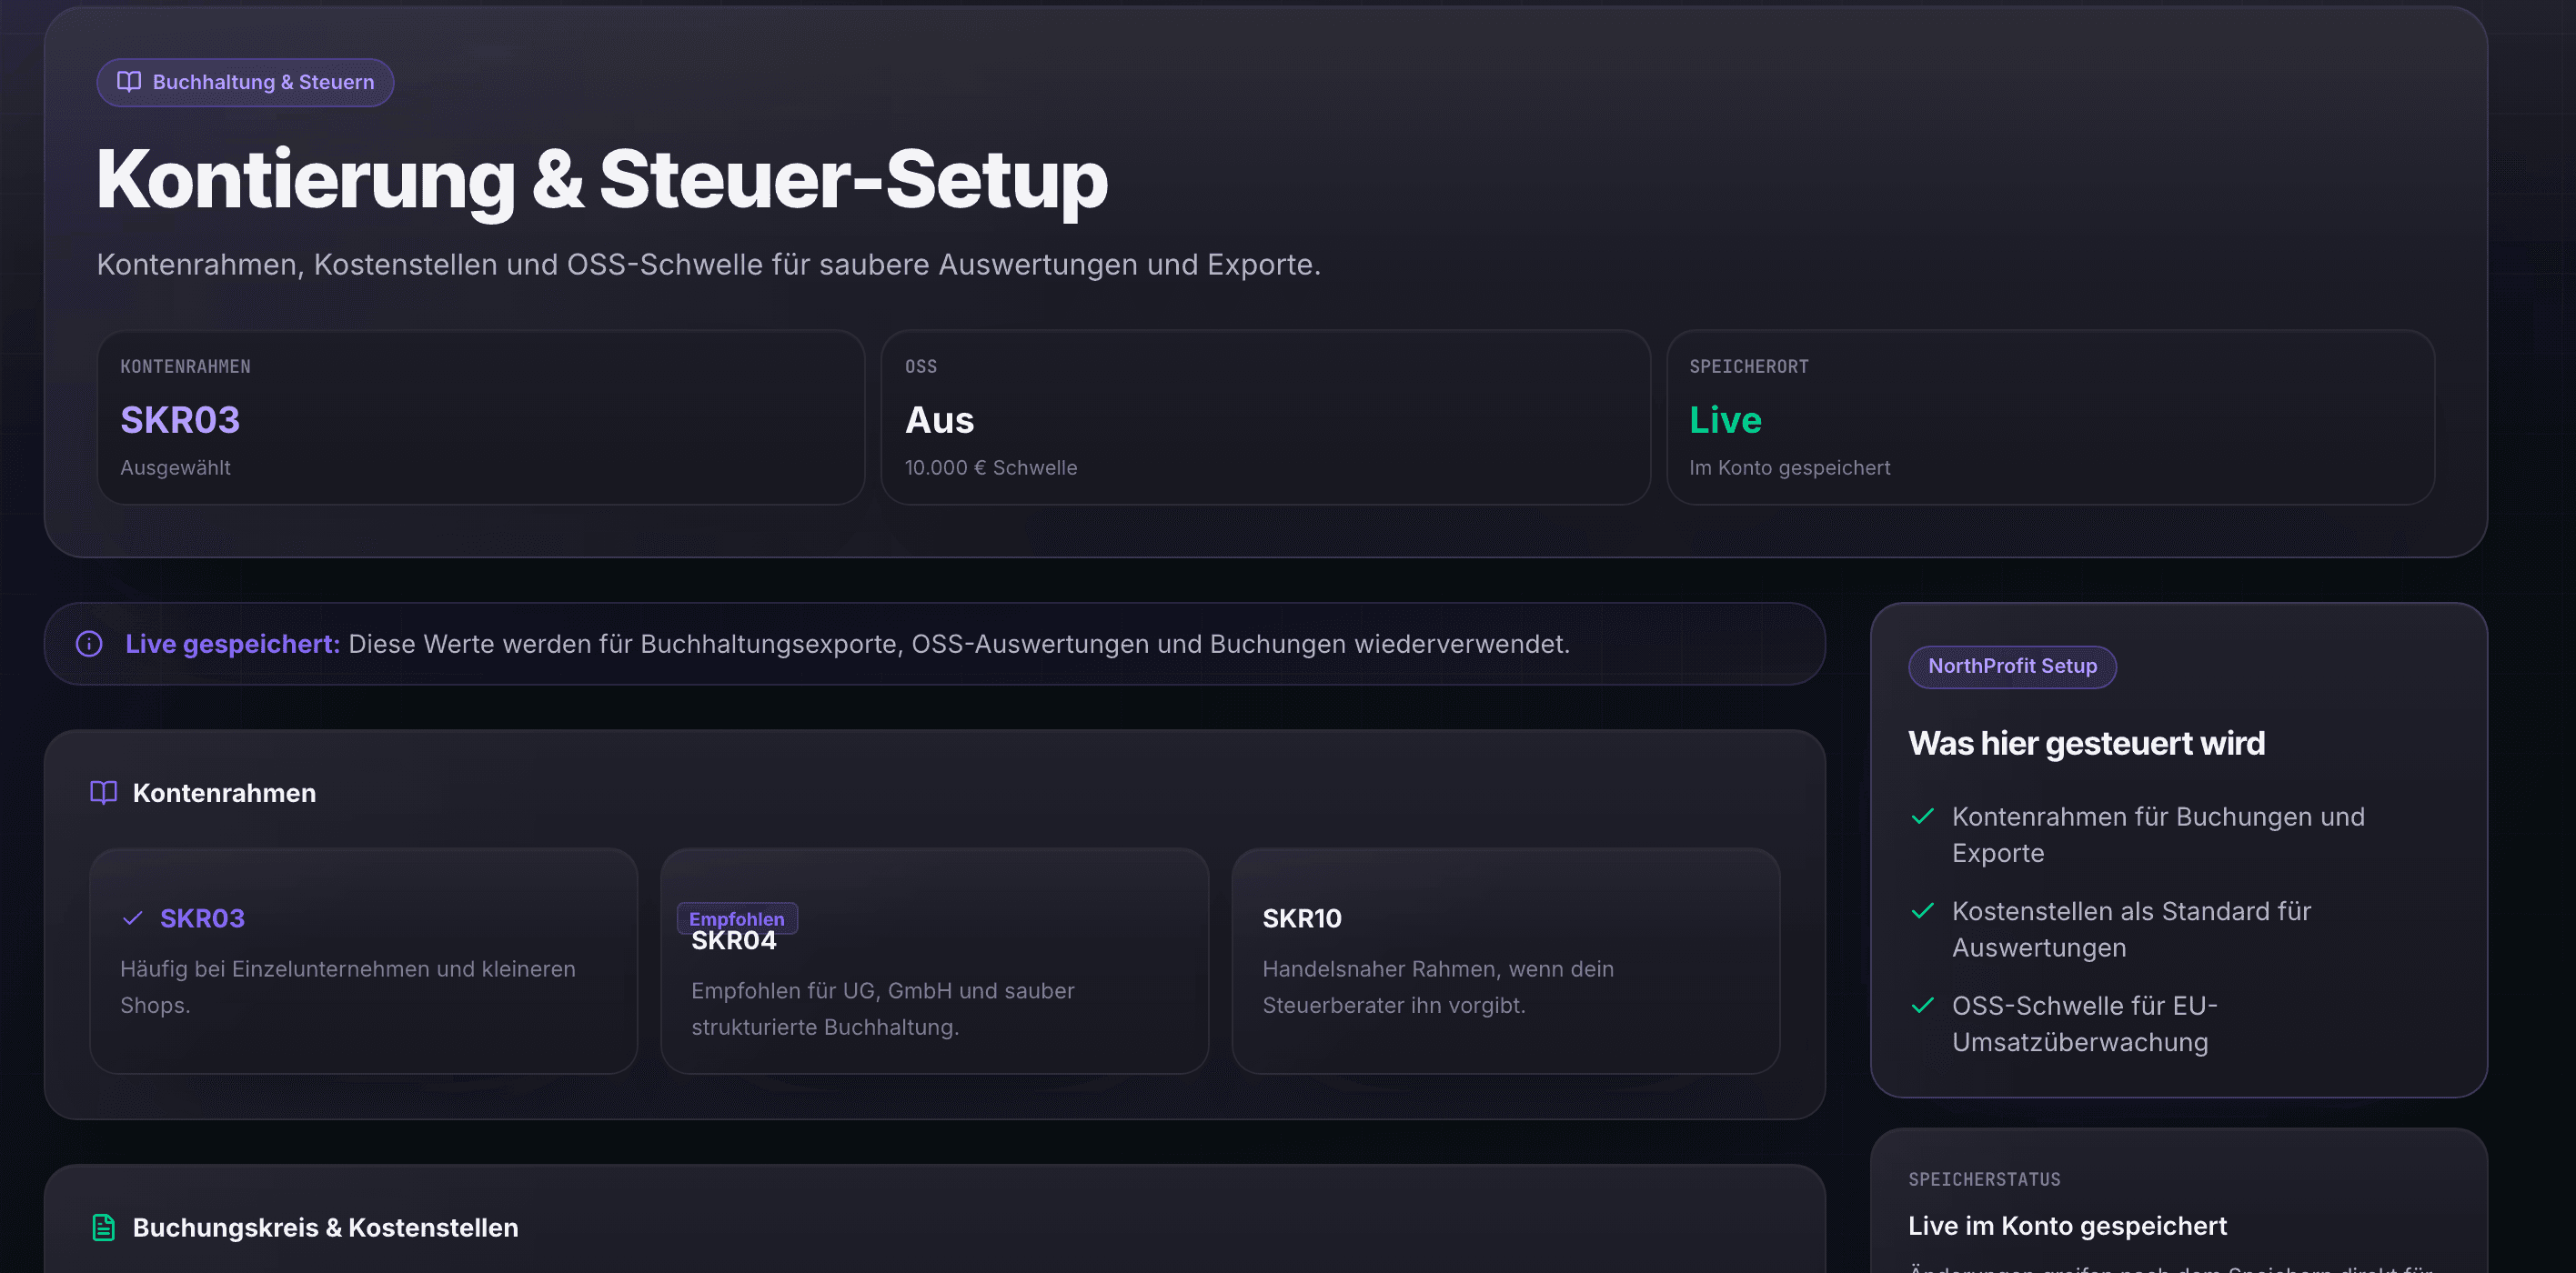Click 'Empfohlen für UG, GmbH' description text
The height and width of the screenshot is (1273, 2576).
pyautogui.click(x=883, y=1009)
